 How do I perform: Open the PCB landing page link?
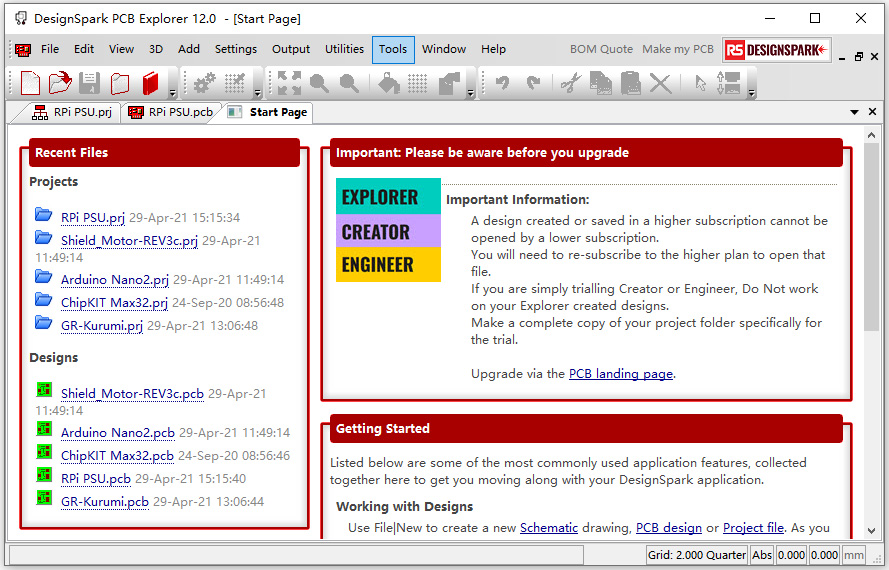[x=621, y=374]
